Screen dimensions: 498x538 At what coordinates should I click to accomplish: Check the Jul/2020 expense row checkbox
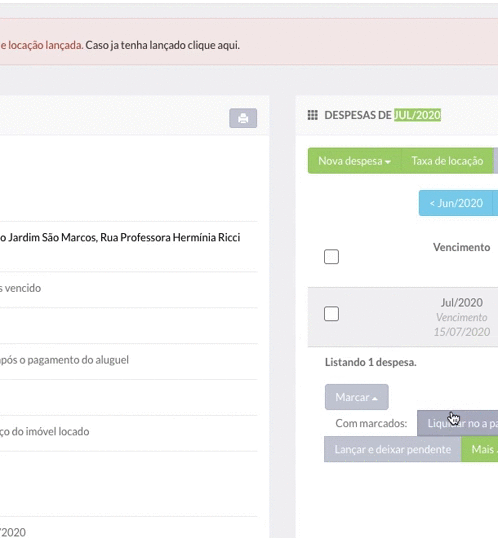tap(331, 314)
